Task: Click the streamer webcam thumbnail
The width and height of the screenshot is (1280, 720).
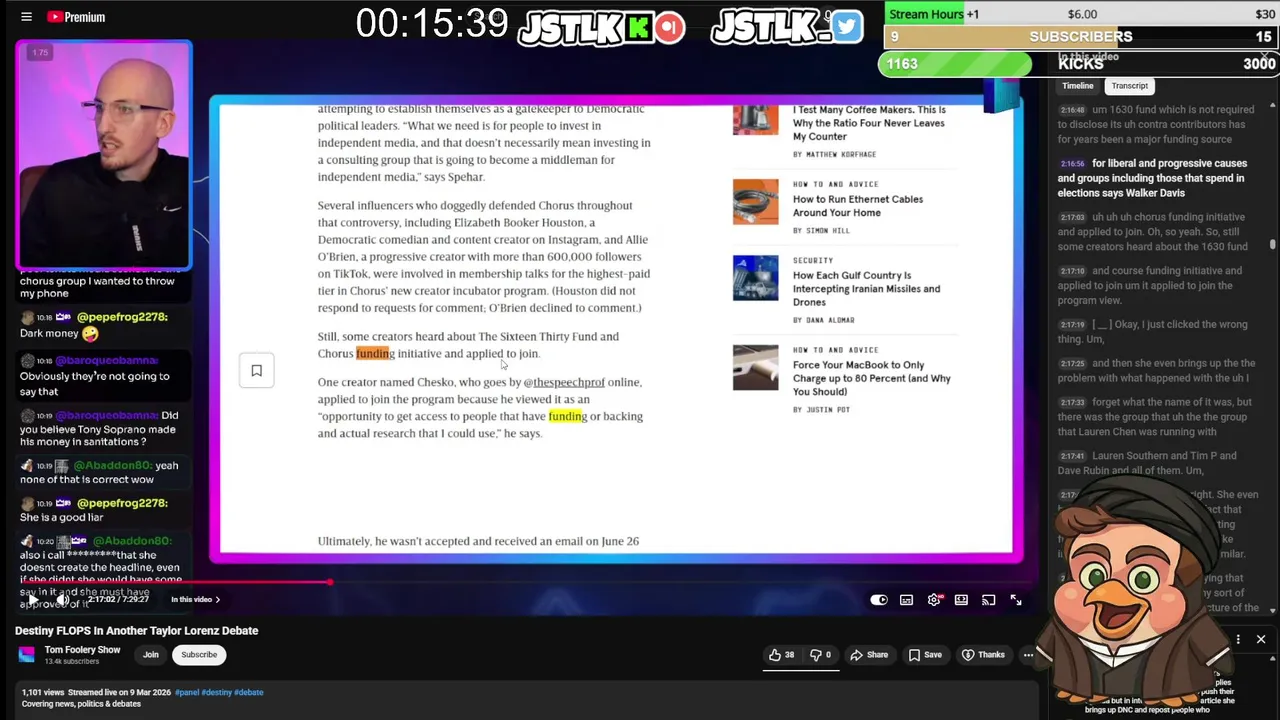Action: click(x=103, y=155)
